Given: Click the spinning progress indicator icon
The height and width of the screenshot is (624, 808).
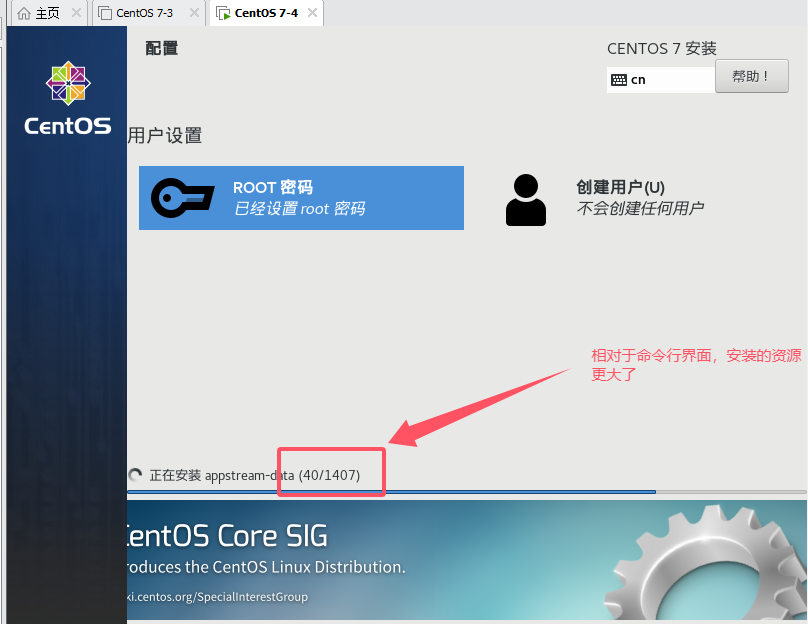Looking at the screenshot, I should (x=135, y=475).
